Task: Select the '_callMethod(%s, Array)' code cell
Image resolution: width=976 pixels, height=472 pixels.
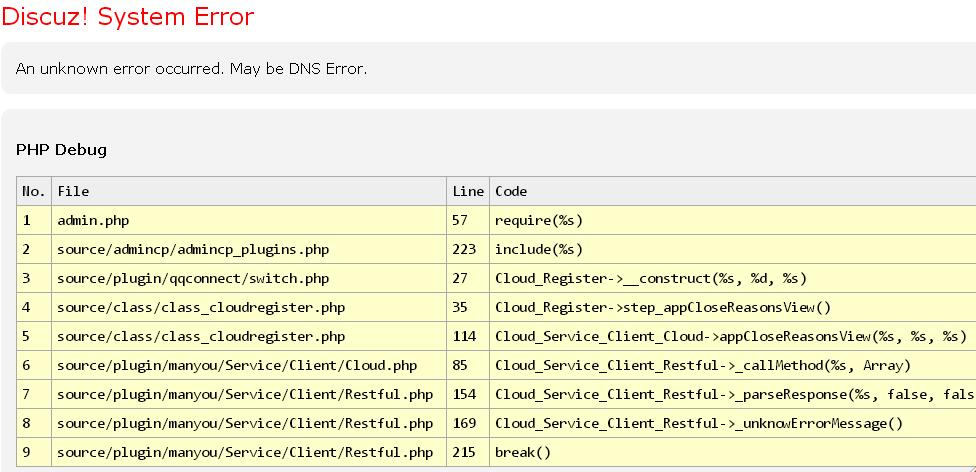Action: 733,366
